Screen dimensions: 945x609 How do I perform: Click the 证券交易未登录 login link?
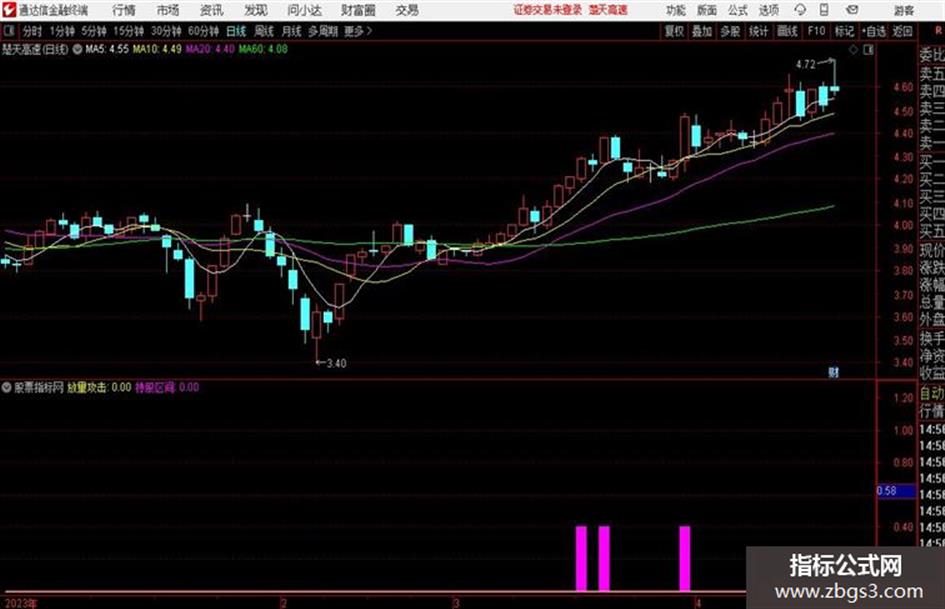coord(547,10)
